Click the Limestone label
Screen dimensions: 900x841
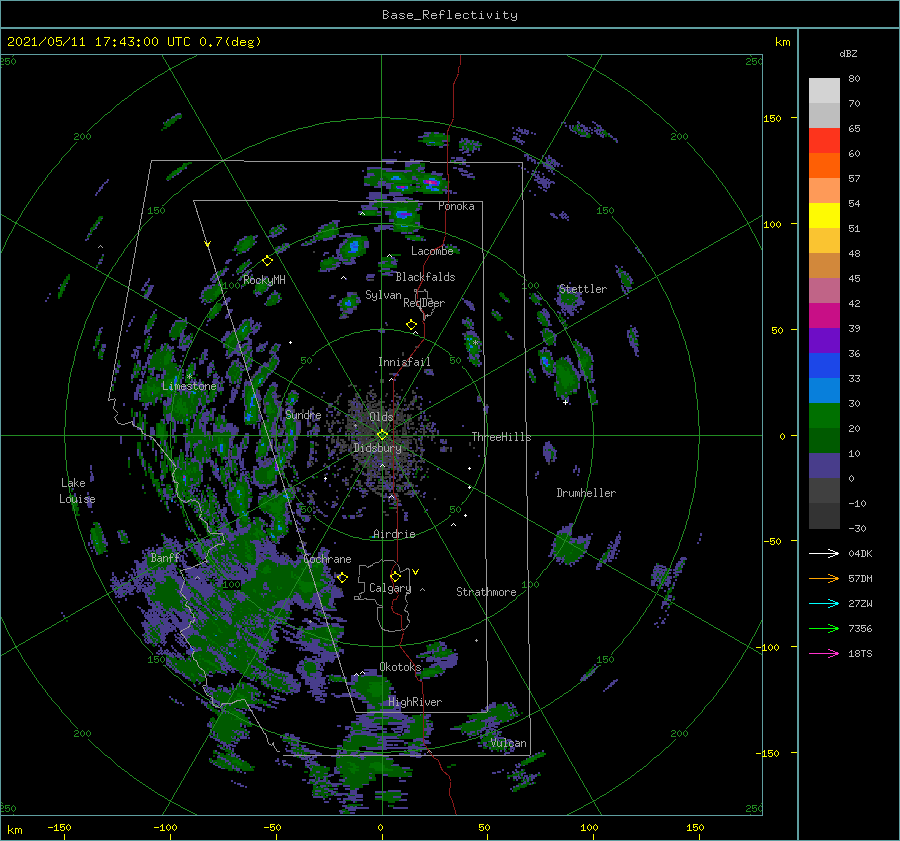(x=189, y=386)
